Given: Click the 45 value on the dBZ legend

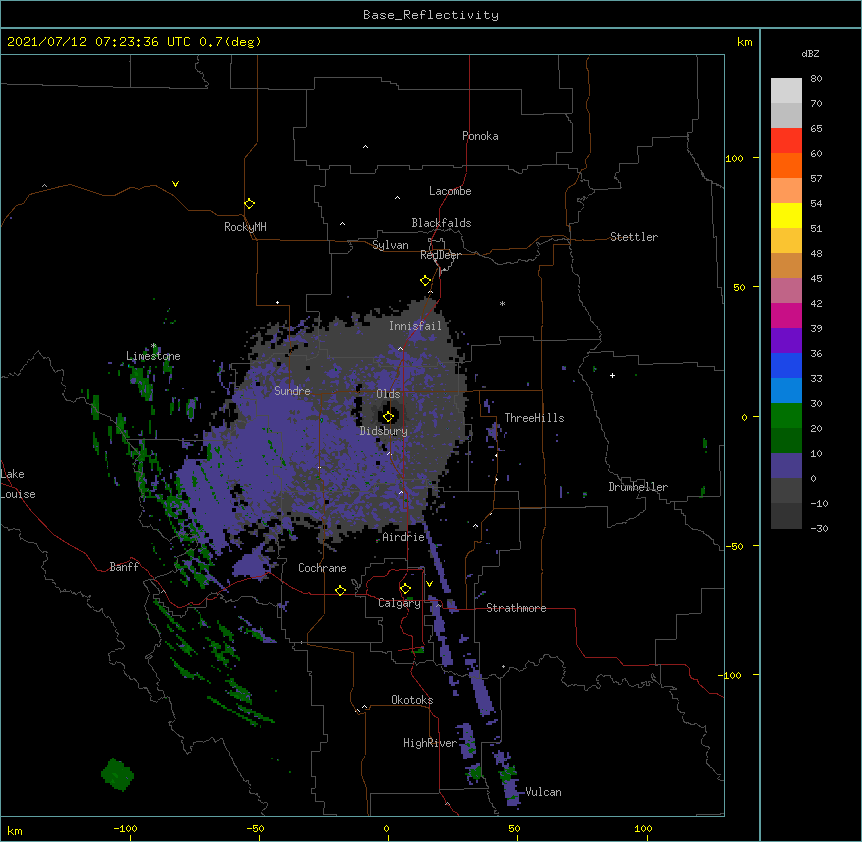Looking at the screenshot, I should point(816,279).
